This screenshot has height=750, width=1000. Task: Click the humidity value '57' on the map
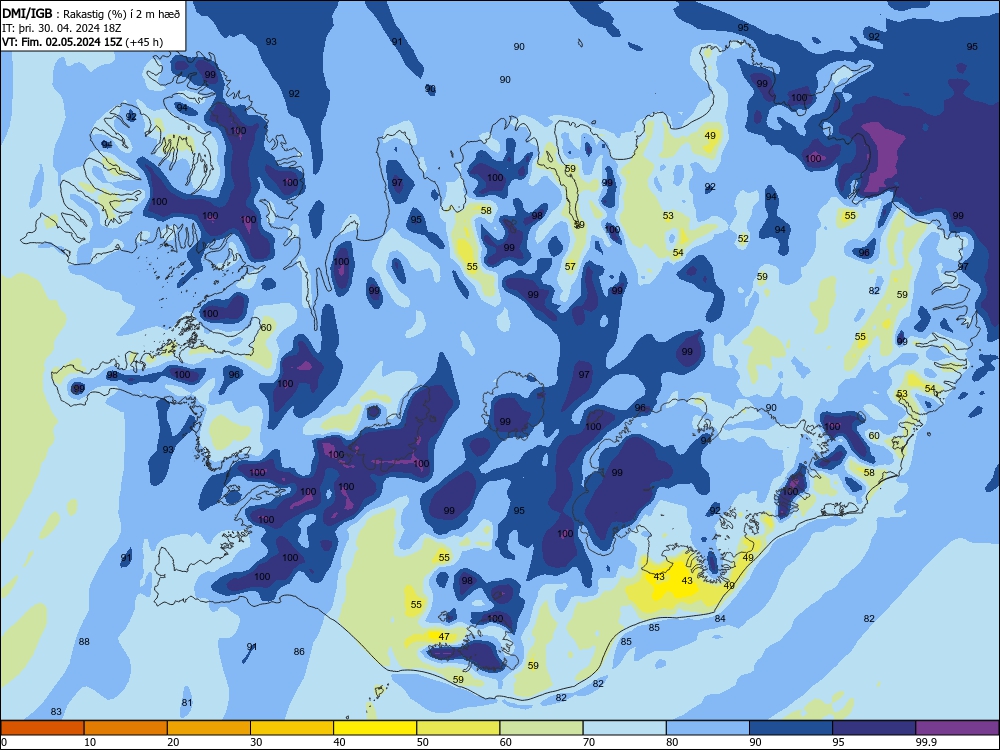[x=570, y=267]
